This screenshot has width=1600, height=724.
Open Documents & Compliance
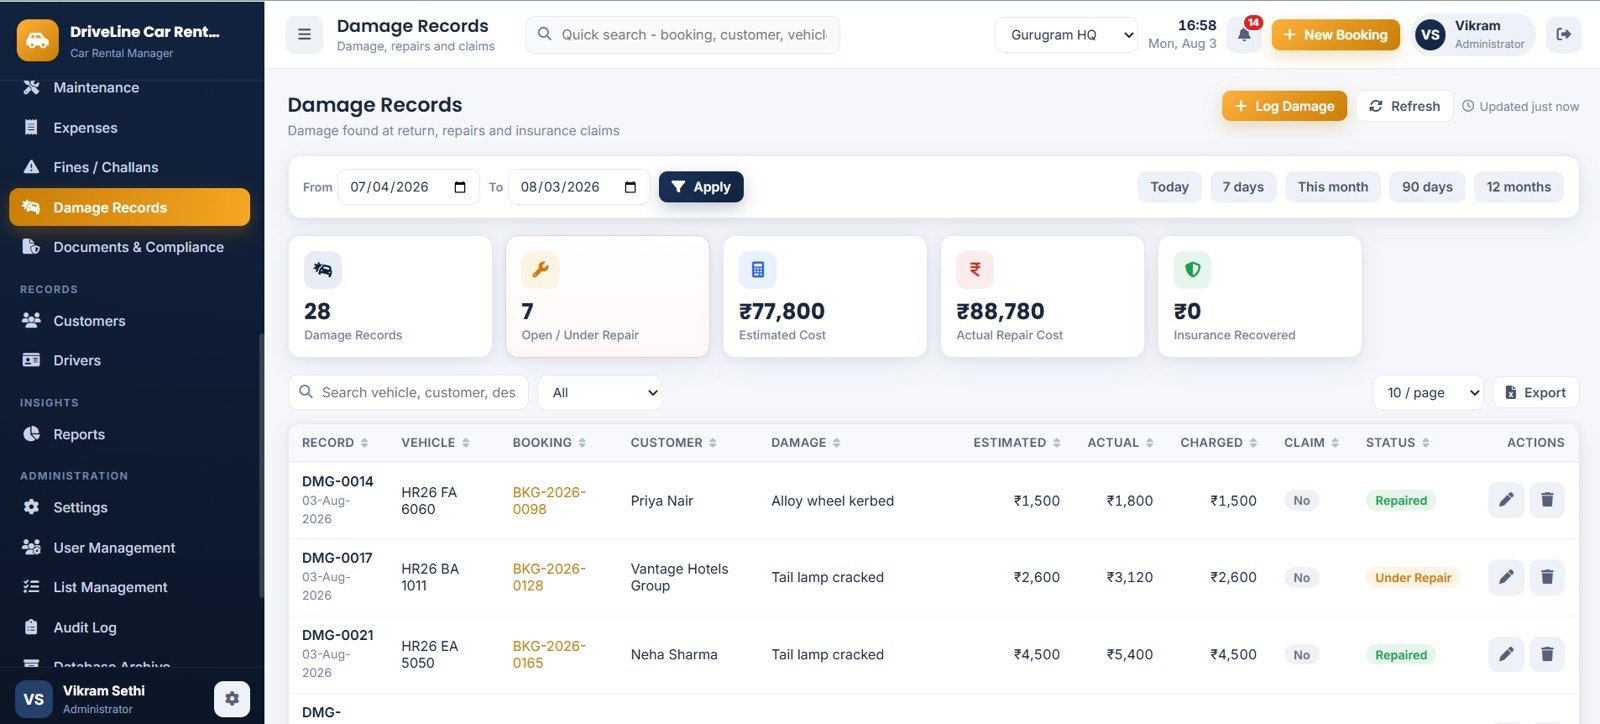(130, 247)
